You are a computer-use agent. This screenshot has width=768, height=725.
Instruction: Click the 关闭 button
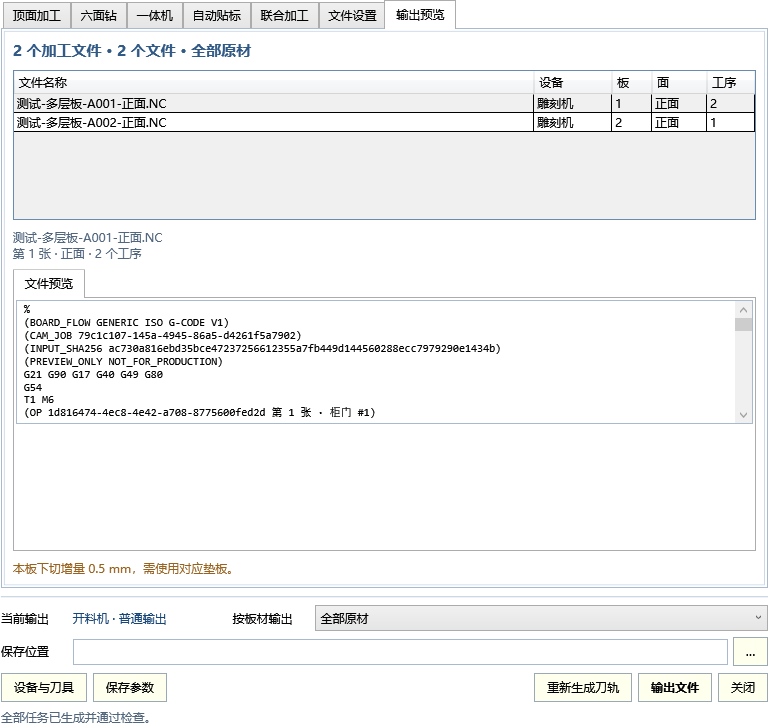point(743,687)
